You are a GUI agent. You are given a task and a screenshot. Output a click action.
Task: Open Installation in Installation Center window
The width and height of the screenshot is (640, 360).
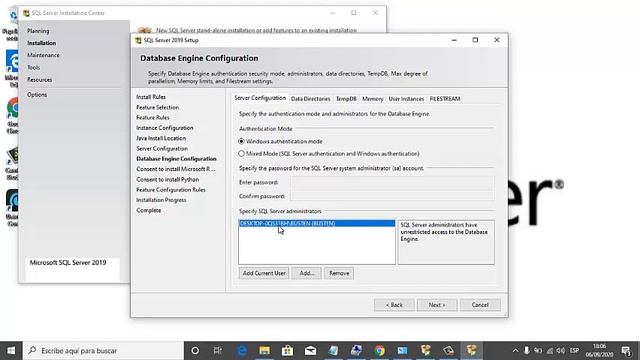point(42,43)
